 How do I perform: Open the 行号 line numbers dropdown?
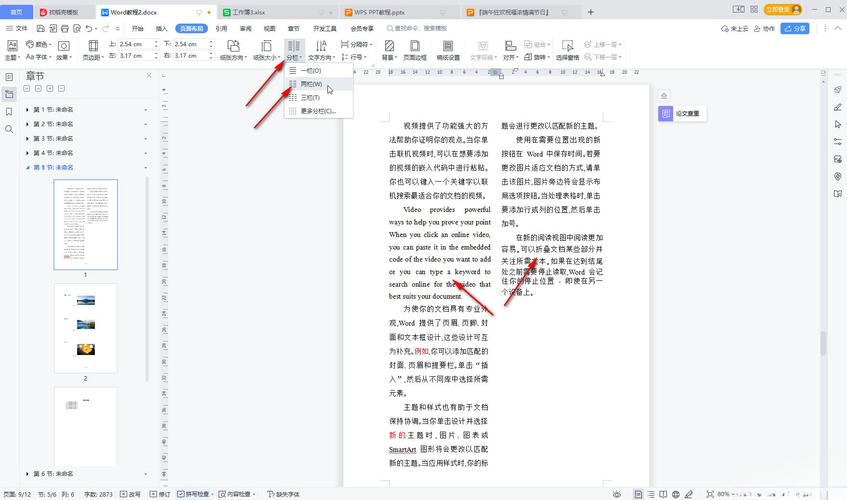pos(354,57)
